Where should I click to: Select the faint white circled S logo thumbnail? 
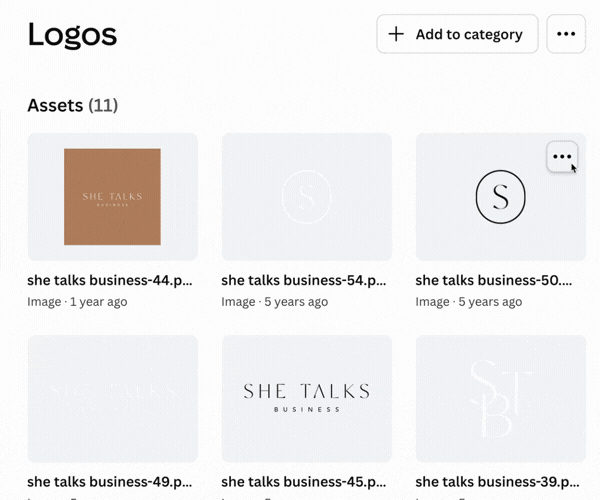click(306, 196)
